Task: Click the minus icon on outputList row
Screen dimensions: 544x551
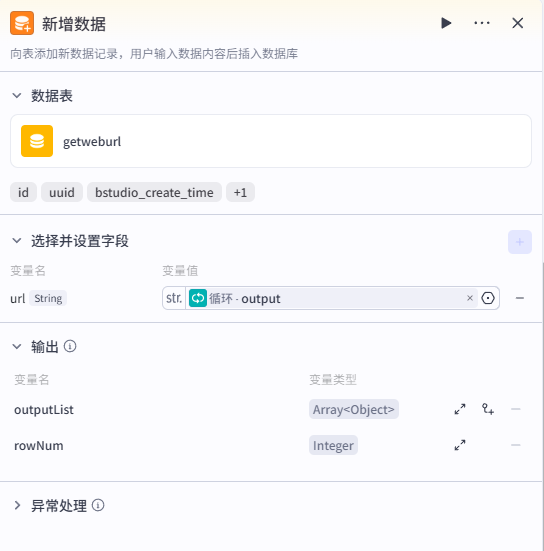Action: click(516, 409)
